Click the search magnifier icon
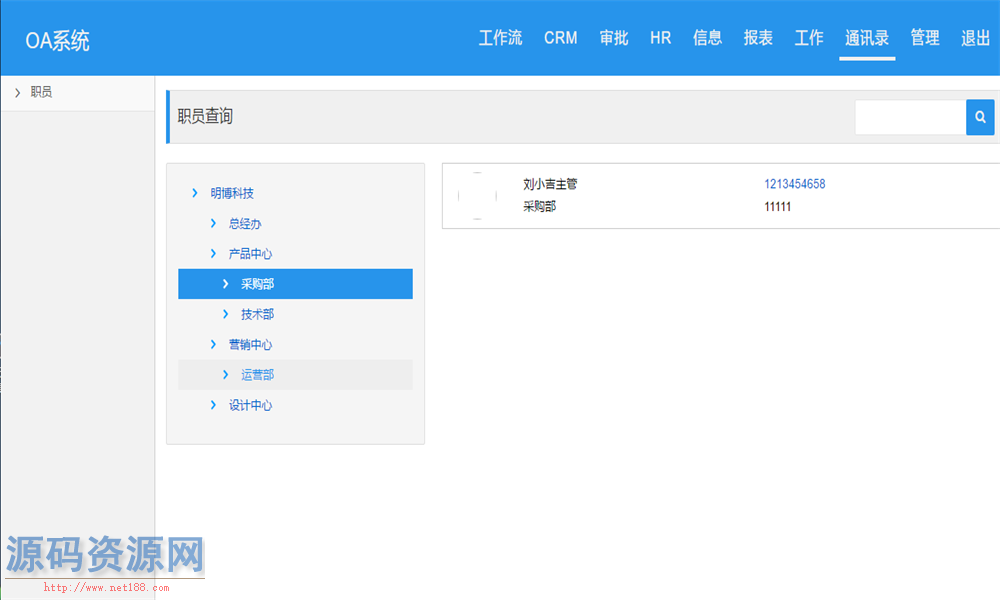This screenshot has width=1000, height=600. coord(979,117)
